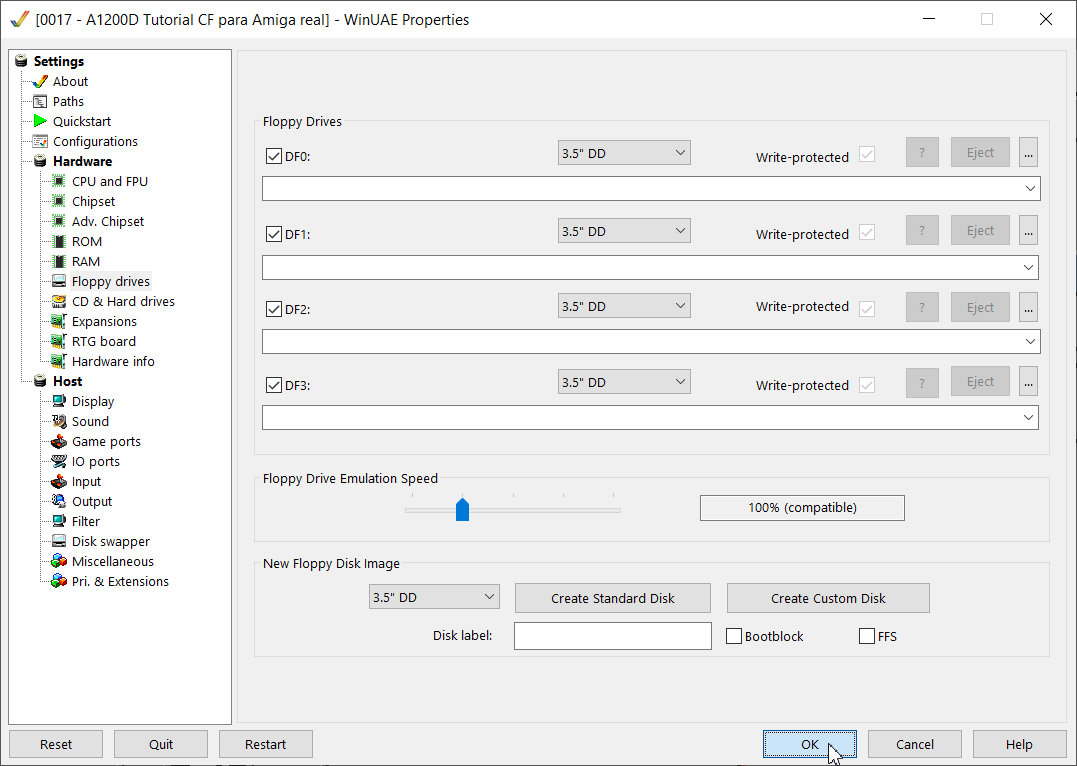This screenshot has height=766, width=1077.
Task: Open the new floppy image type dropdown
Action: click(x=434, y=597)
